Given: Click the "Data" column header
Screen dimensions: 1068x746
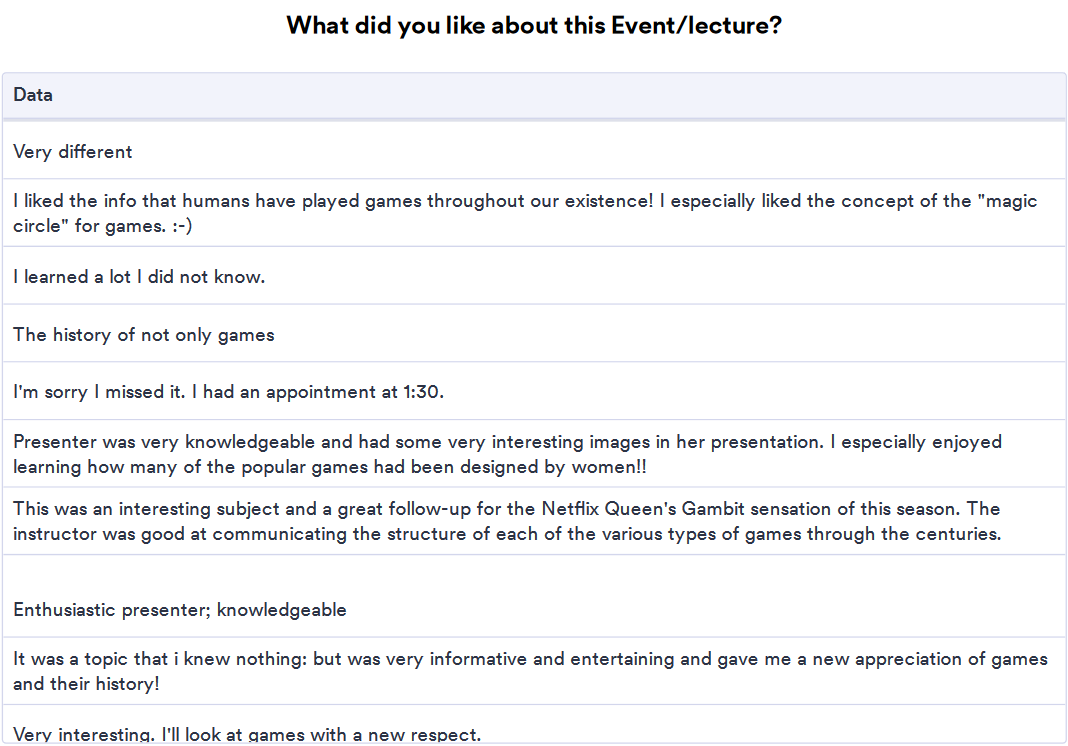Looking at the screenshot, I should 33,95.
